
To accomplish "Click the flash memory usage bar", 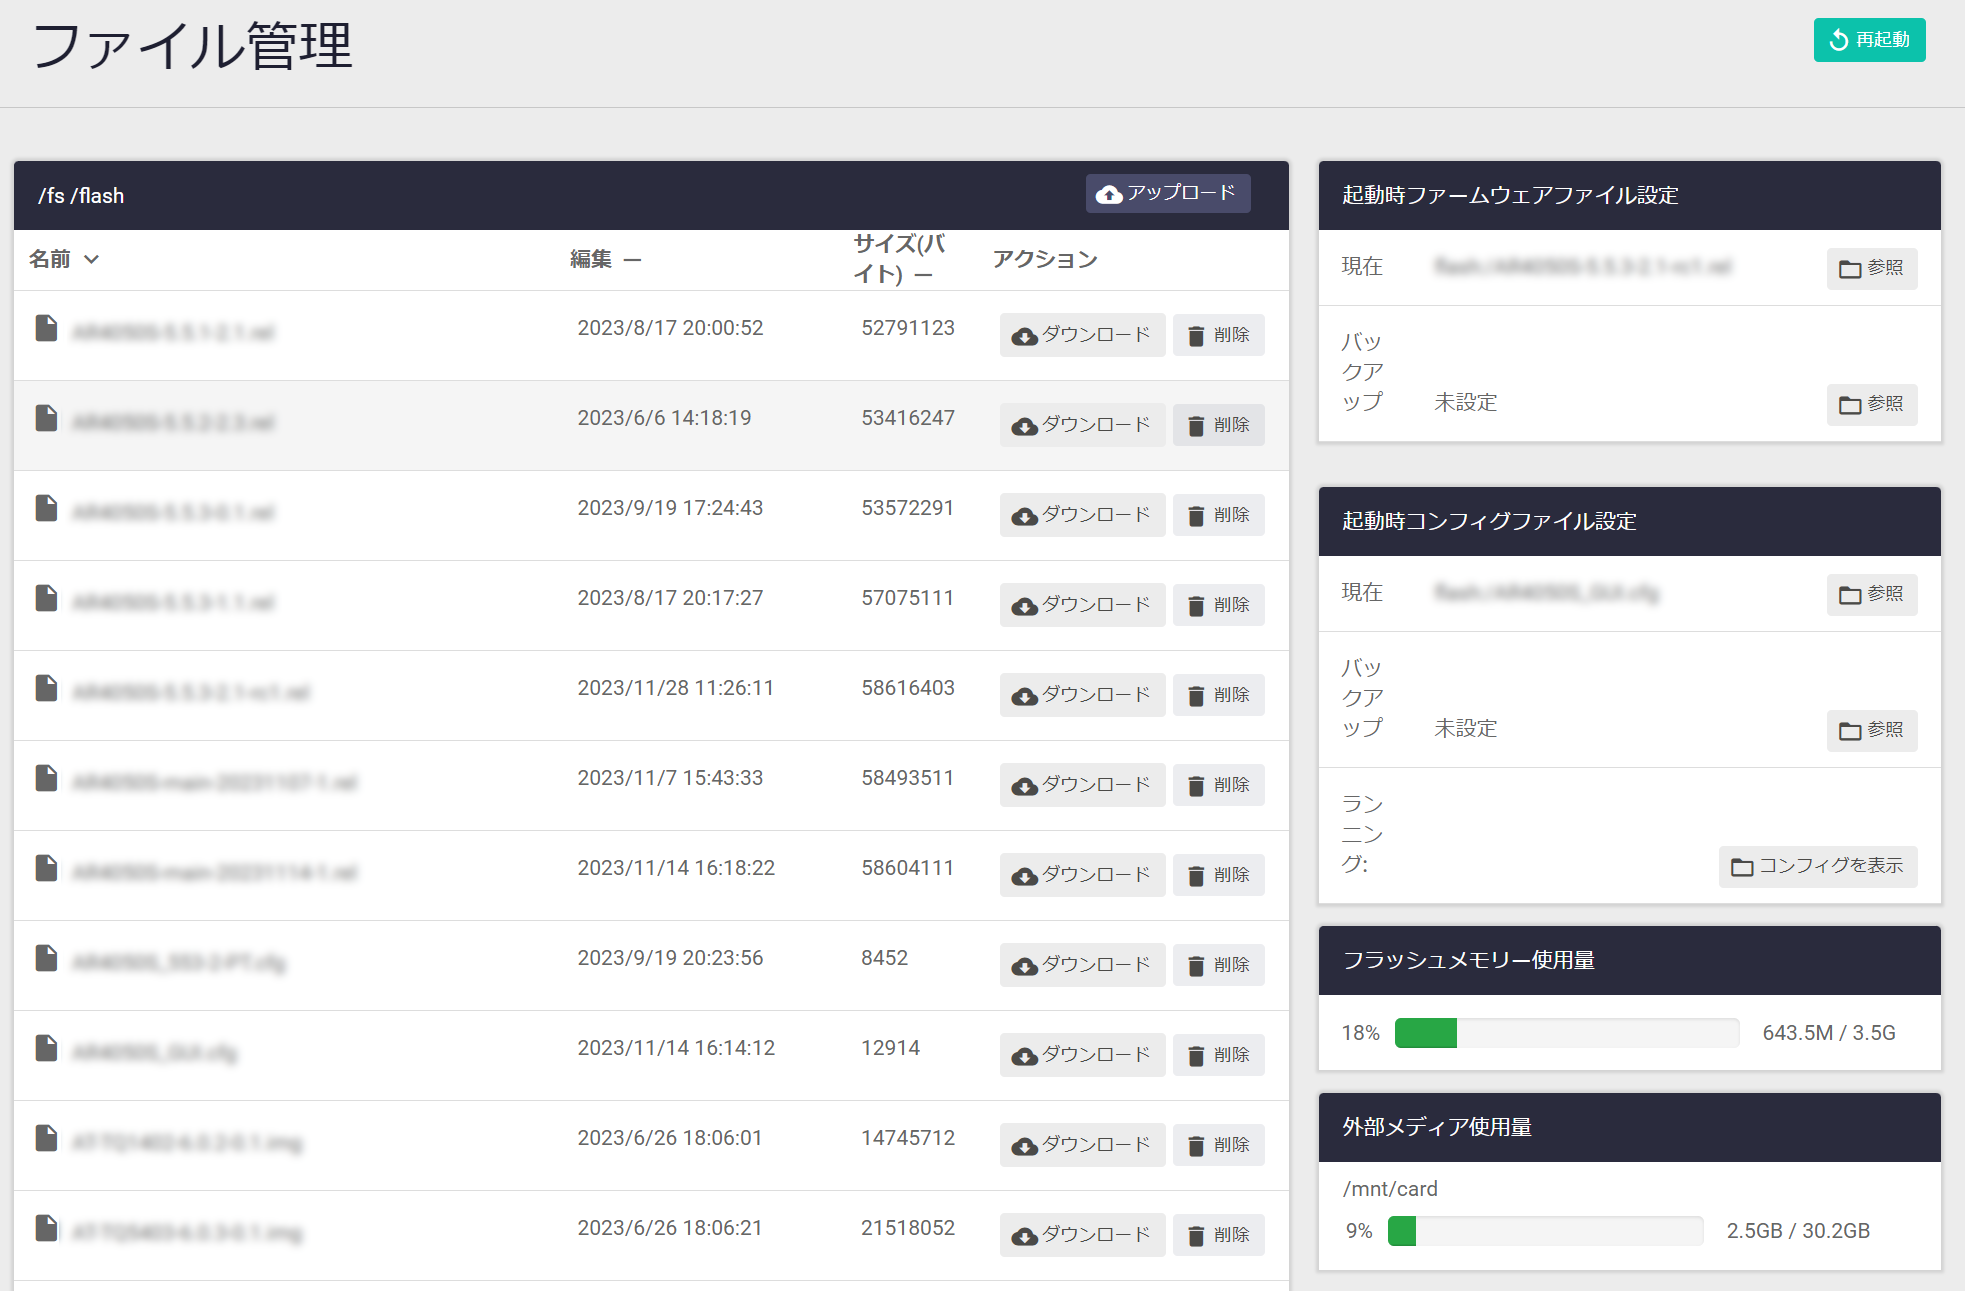I will click(x=1566, y=1033).
